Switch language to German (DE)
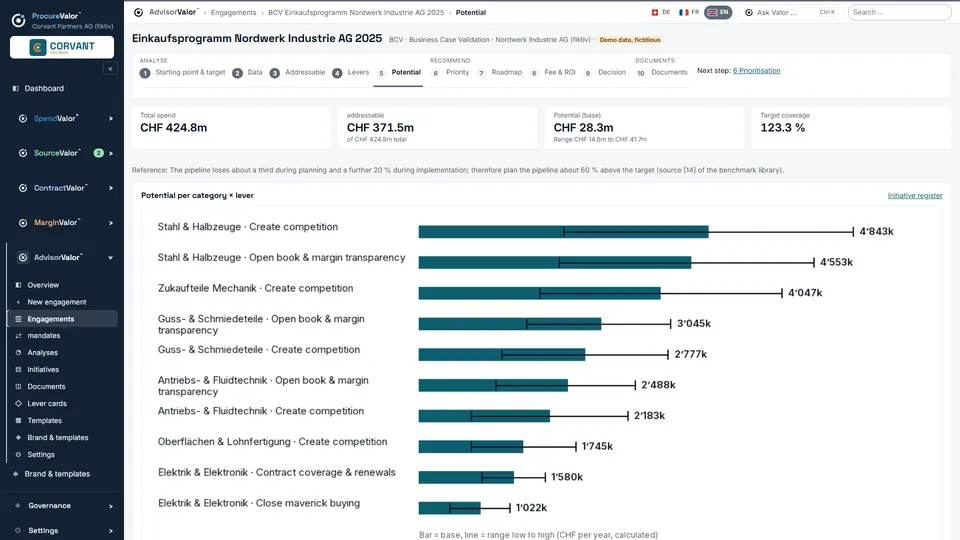This screenshot has height=540, width=960. pos(661,12)
